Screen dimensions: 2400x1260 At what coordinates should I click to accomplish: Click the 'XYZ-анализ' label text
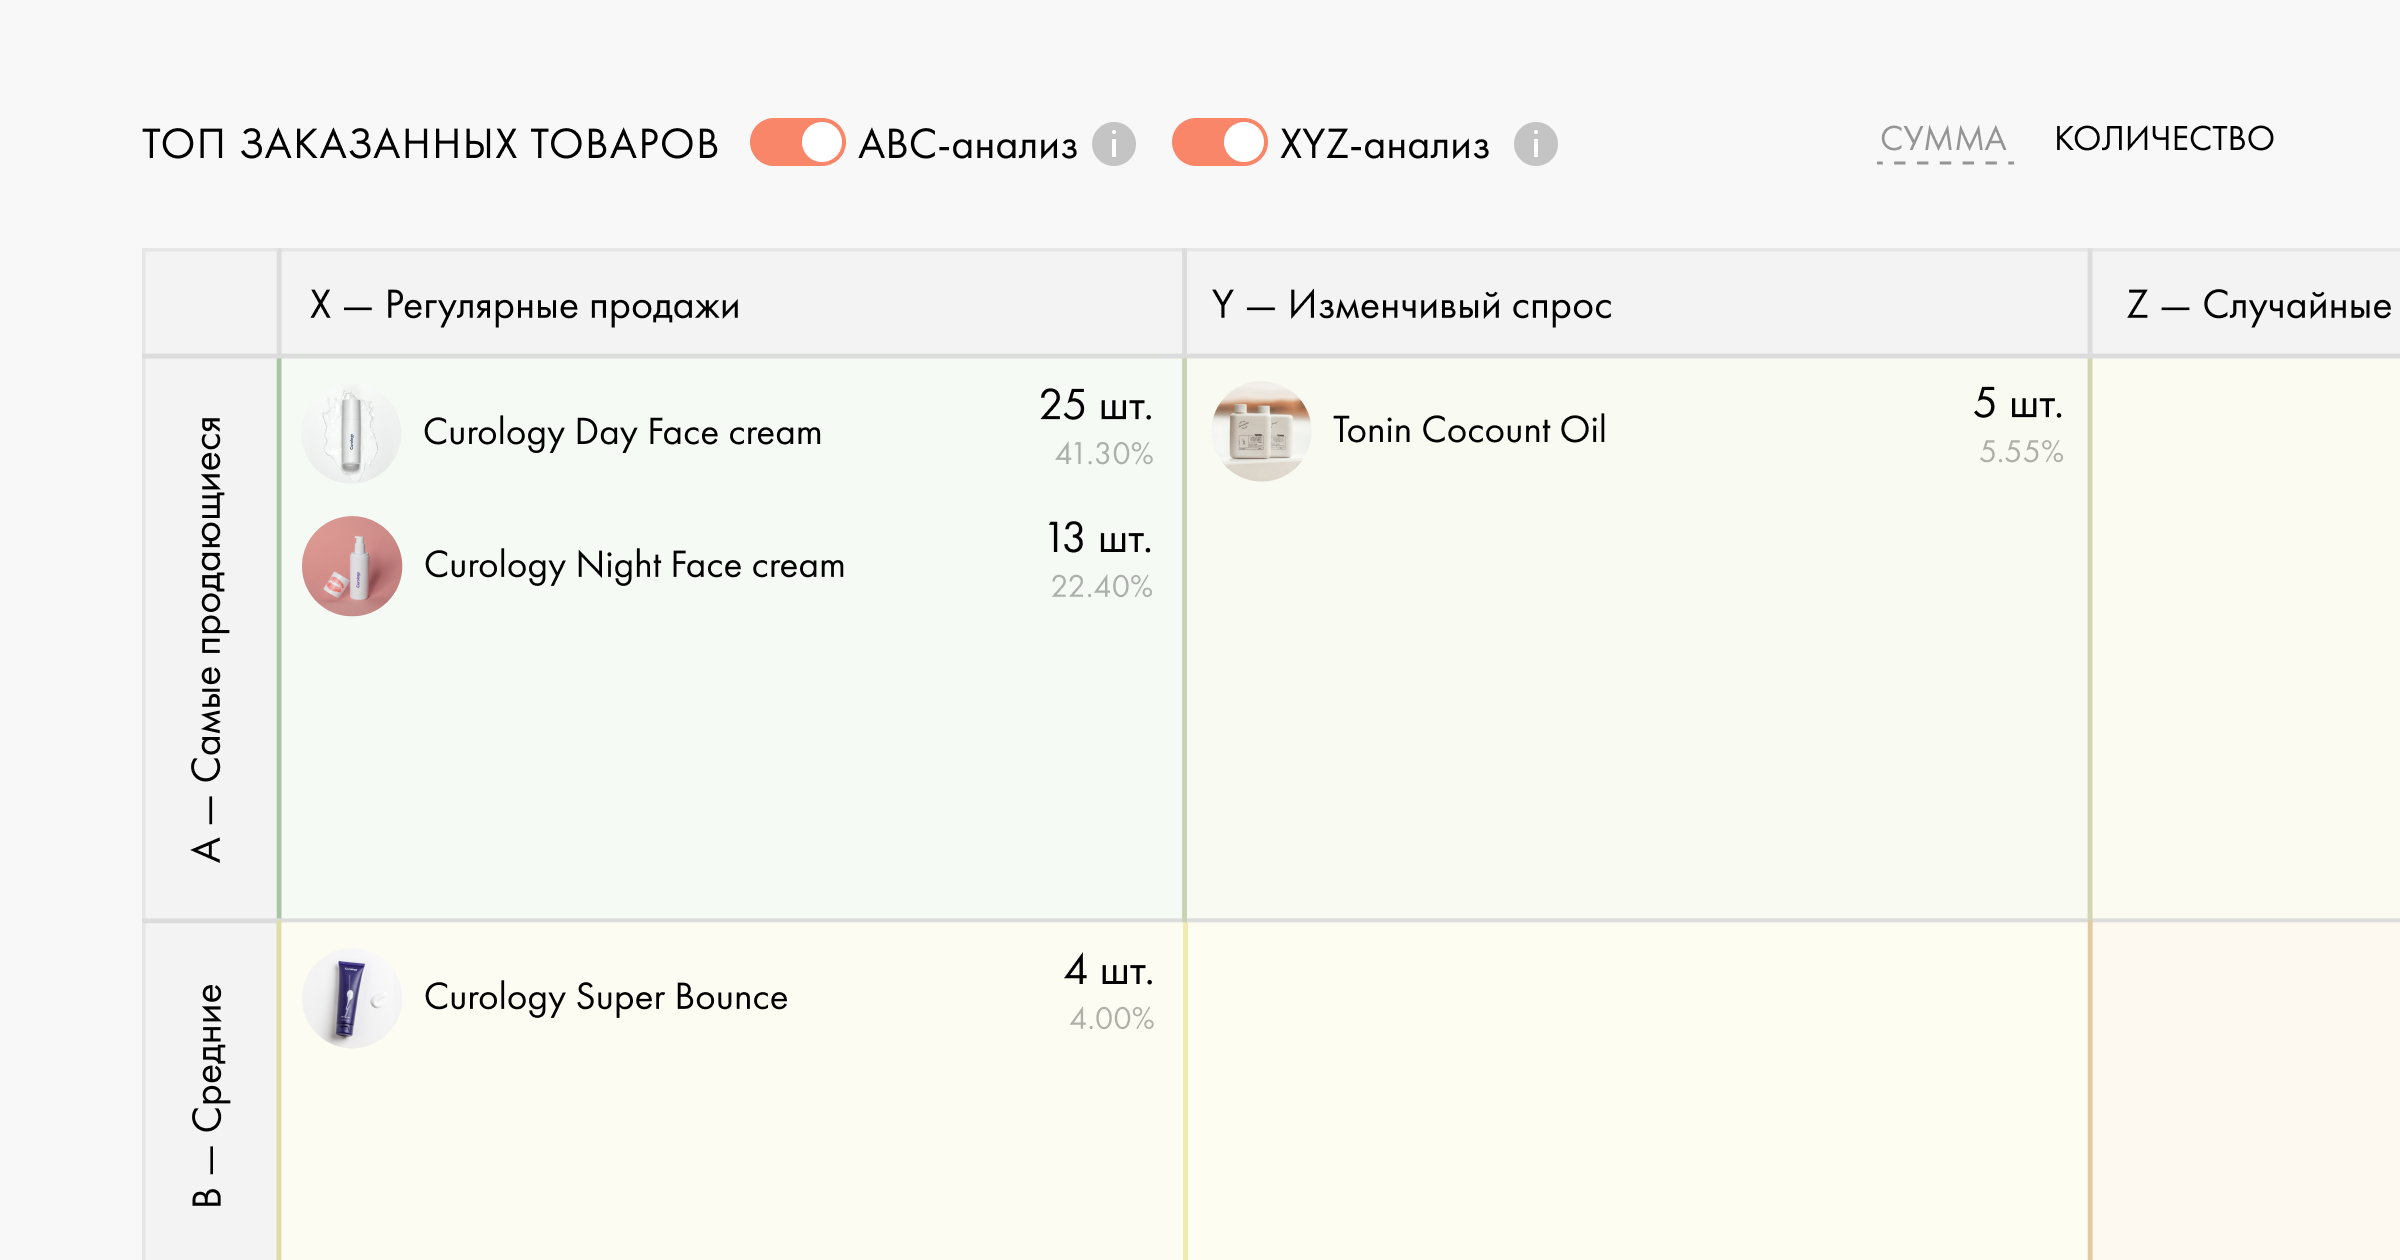(1385, 144)
